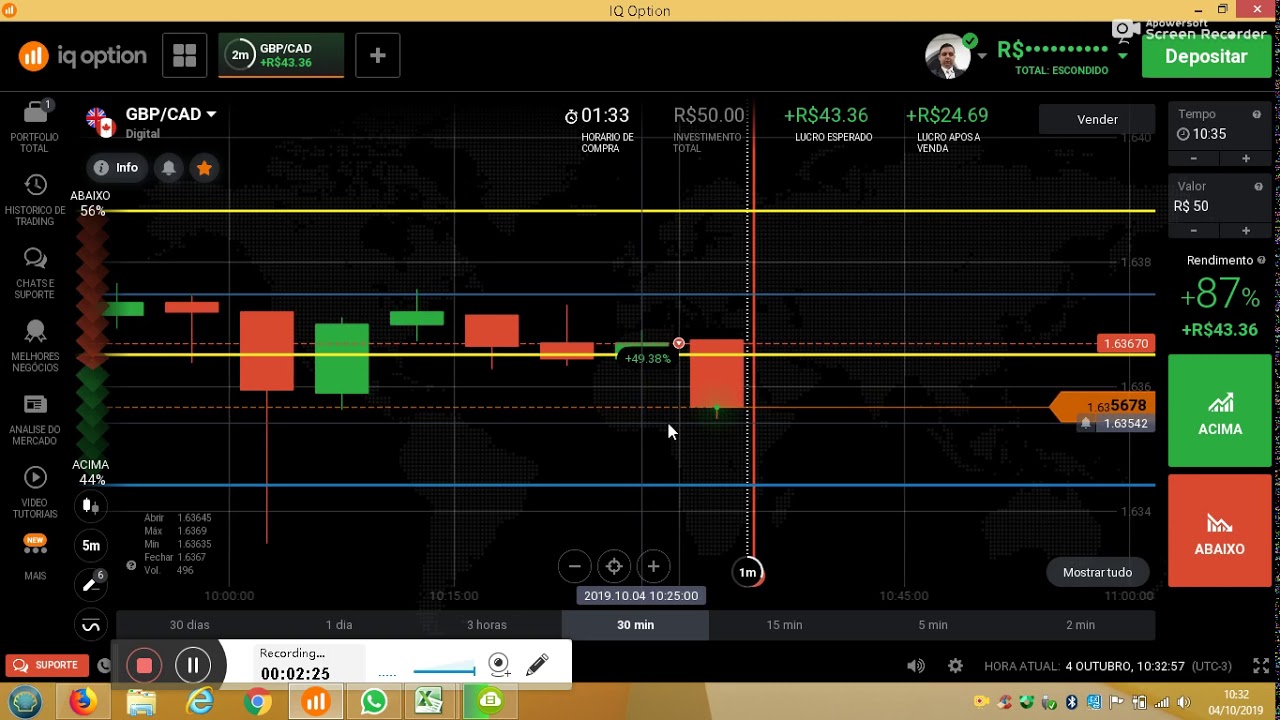The image size is (1280, 720).
Task: Add a new asset tab
Action: coord(378,56)
